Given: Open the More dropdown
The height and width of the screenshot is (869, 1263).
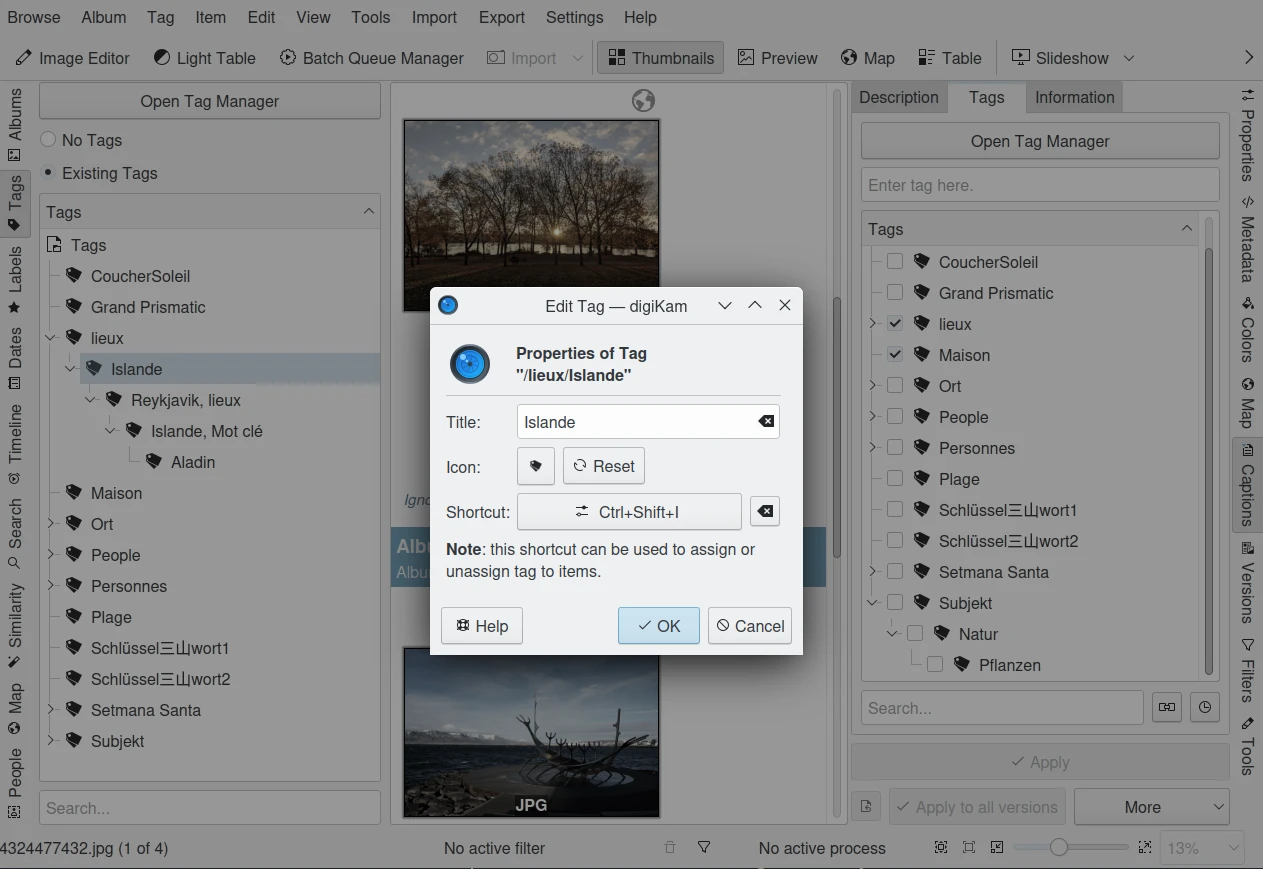Looking at the screenshot, I should click(1151, 807).
